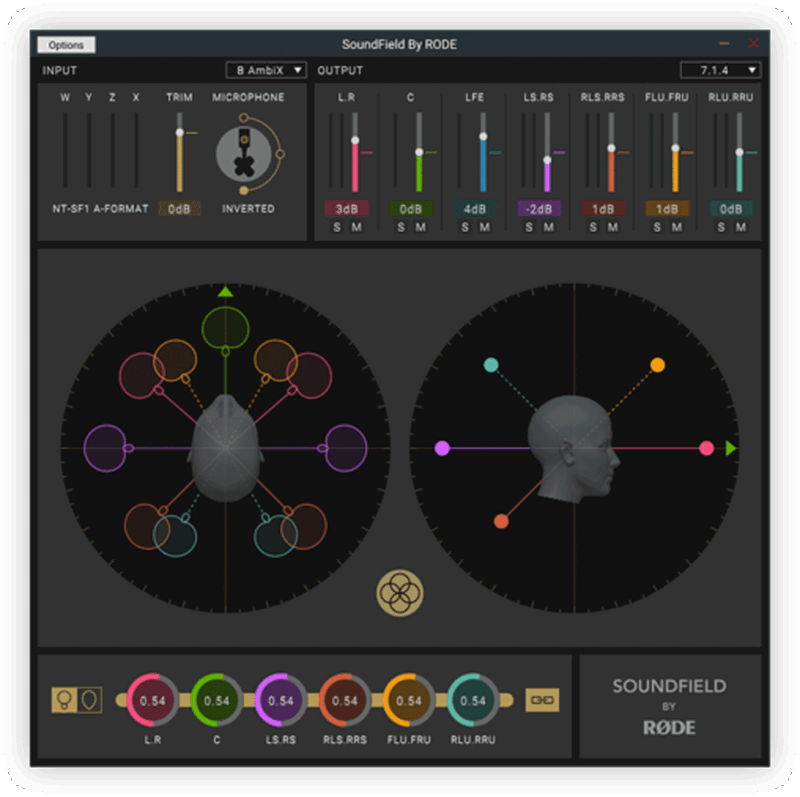Click the red-orange dot in side view

pos(502,521)
